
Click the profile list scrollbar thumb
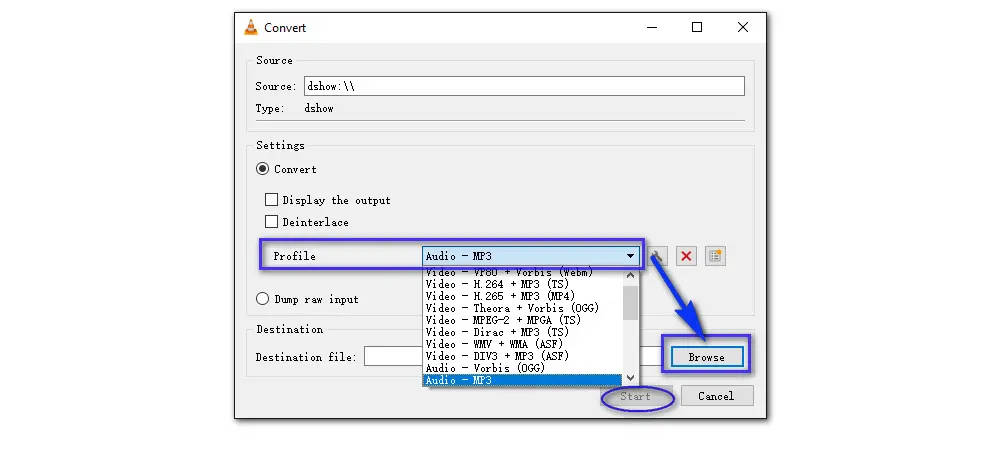(x=630, y=303)
